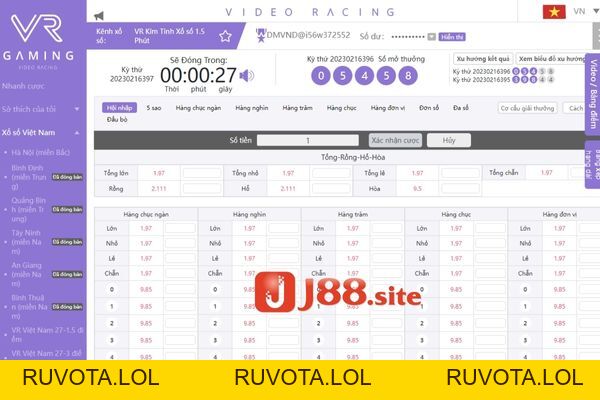Click the Hòa odds value 9.5
Screen dimensions: 600x400
[417, 188]
